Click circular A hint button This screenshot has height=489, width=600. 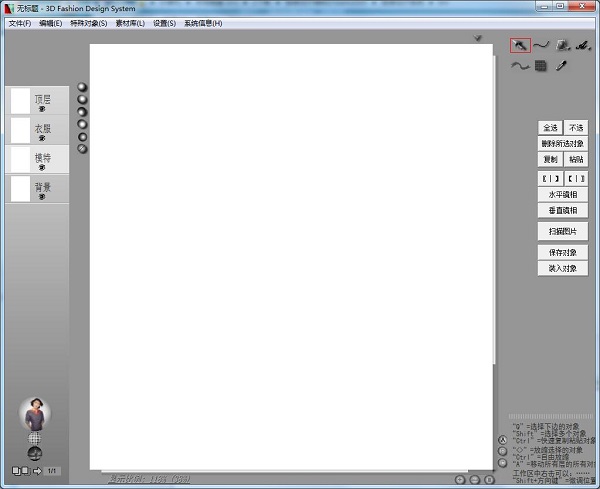coord(502,440)
